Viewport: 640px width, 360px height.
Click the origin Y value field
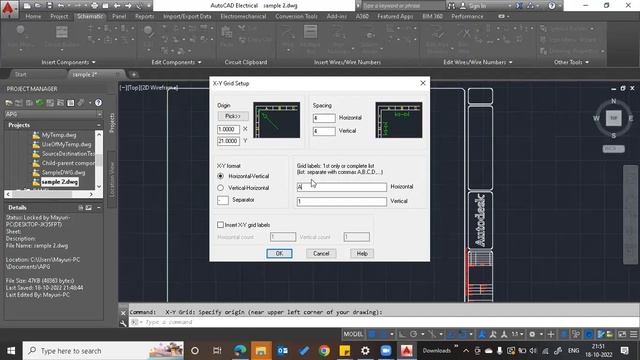[x=228, y=141]
